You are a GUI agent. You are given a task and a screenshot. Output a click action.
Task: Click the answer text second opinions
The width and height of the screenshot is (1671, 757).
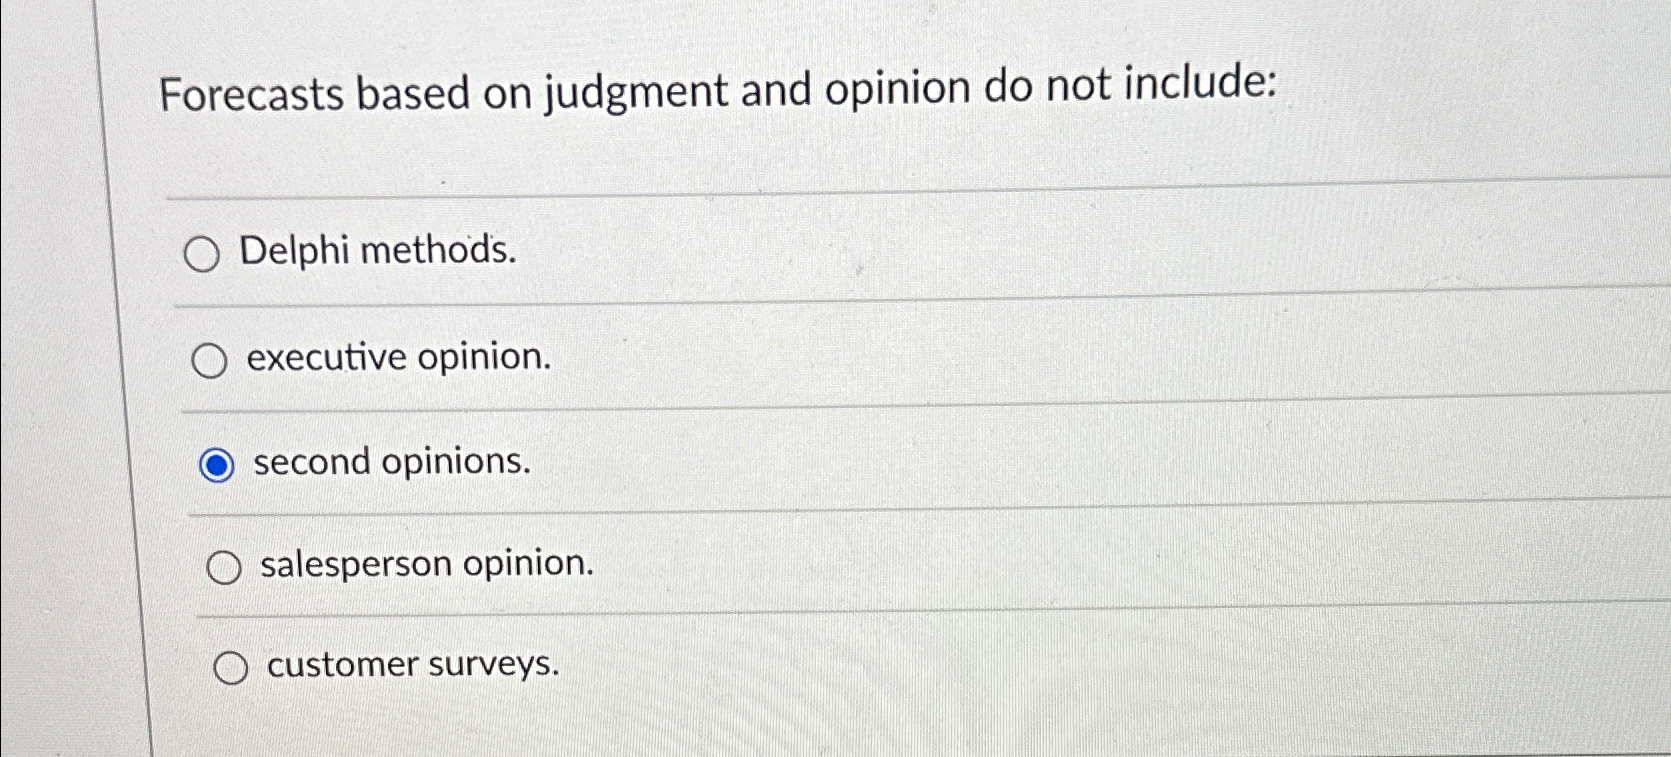tap(390, 461)
